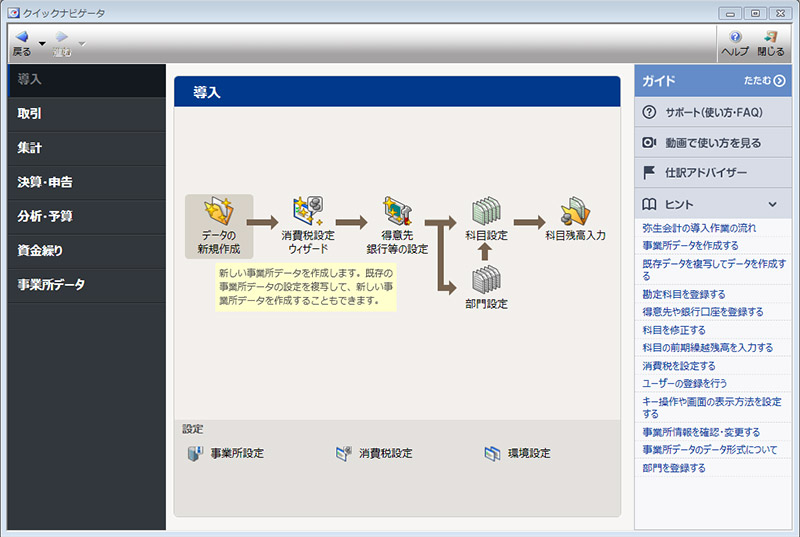This screenshot has width=800, height=537.
Task: Select the 資金繰り sidebar menu item
Action: coord(87,251)
